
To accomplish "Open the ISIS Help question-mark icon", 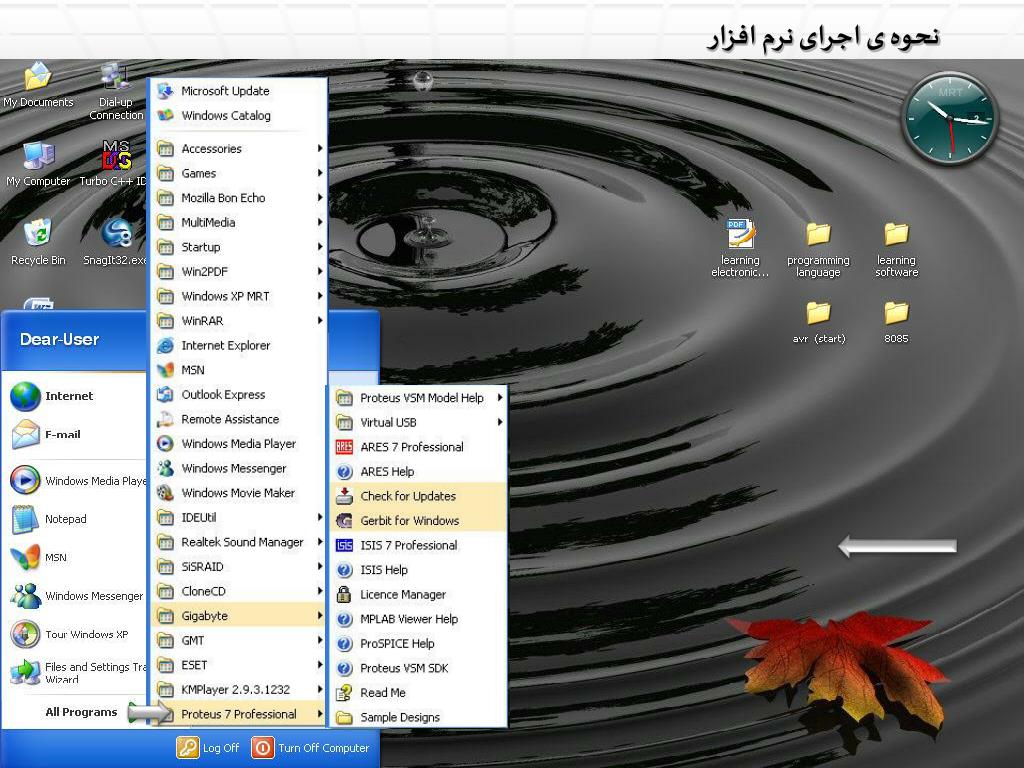I will (344, 570).
